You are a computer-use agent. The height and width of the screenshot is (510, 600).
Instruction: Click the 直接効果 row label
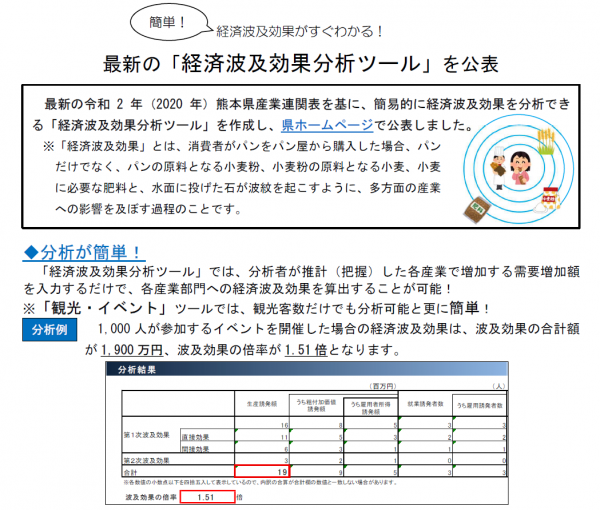[x=201, y=436]
